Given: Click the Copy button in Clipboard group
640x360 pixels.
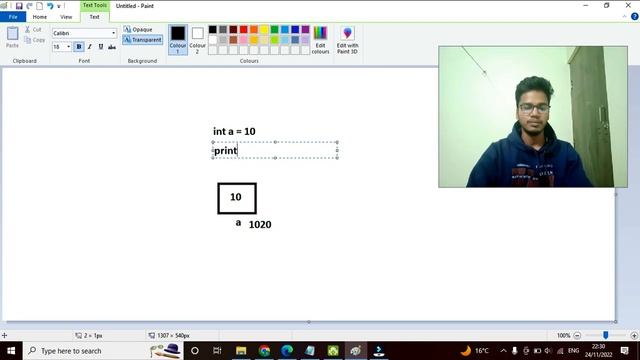Looking at the screenshot, I should click(35, 40).
